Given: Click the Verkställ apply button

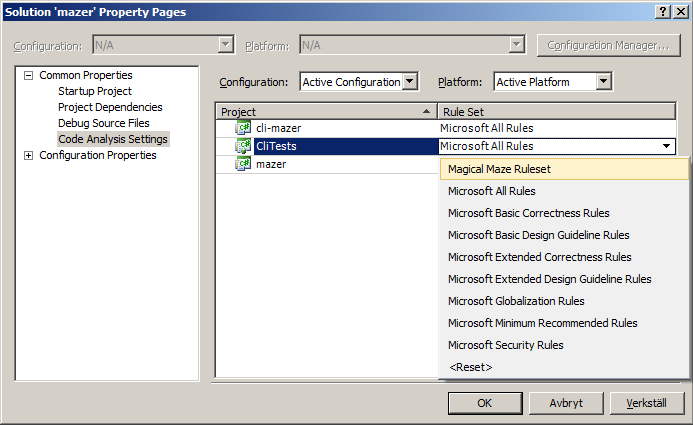Looking at the screenshot, I should (647, 403).
